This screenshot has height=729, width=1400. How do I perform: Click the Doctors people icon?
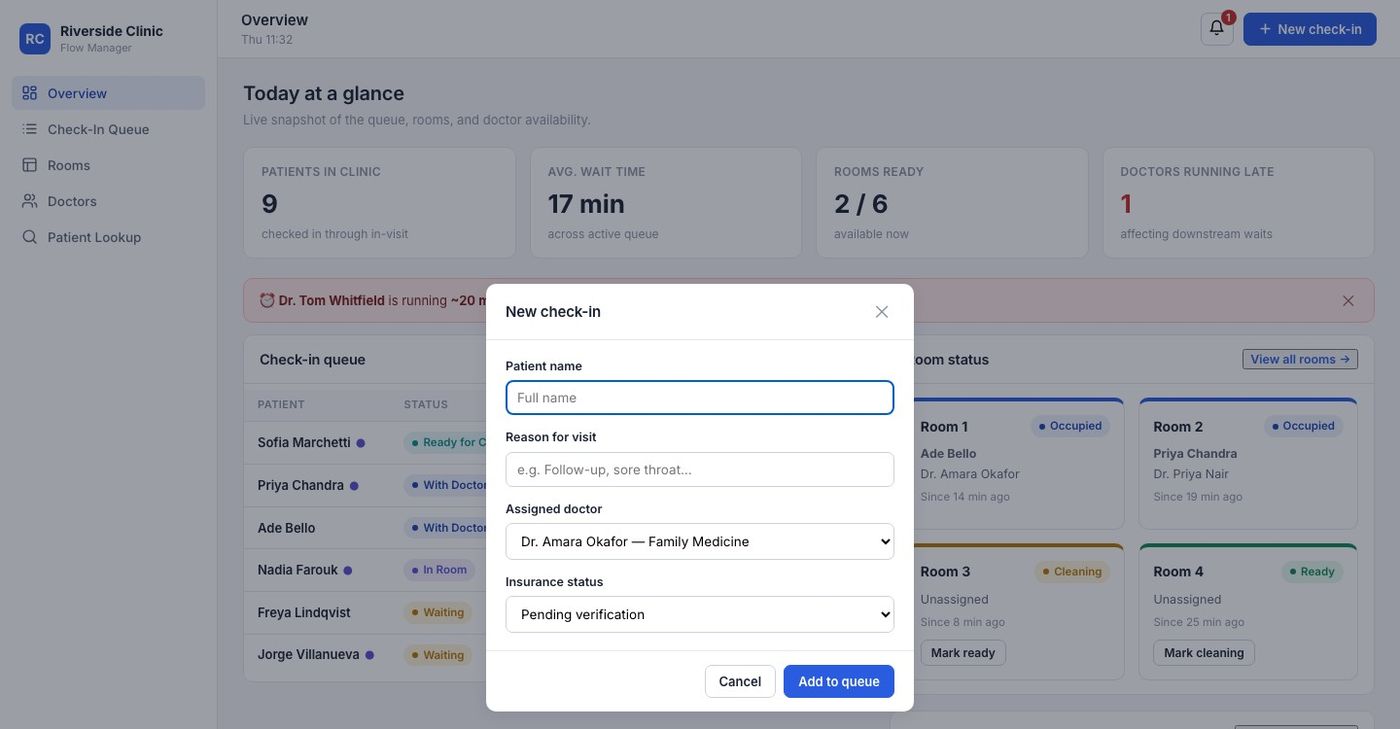[x=30, y=201]
